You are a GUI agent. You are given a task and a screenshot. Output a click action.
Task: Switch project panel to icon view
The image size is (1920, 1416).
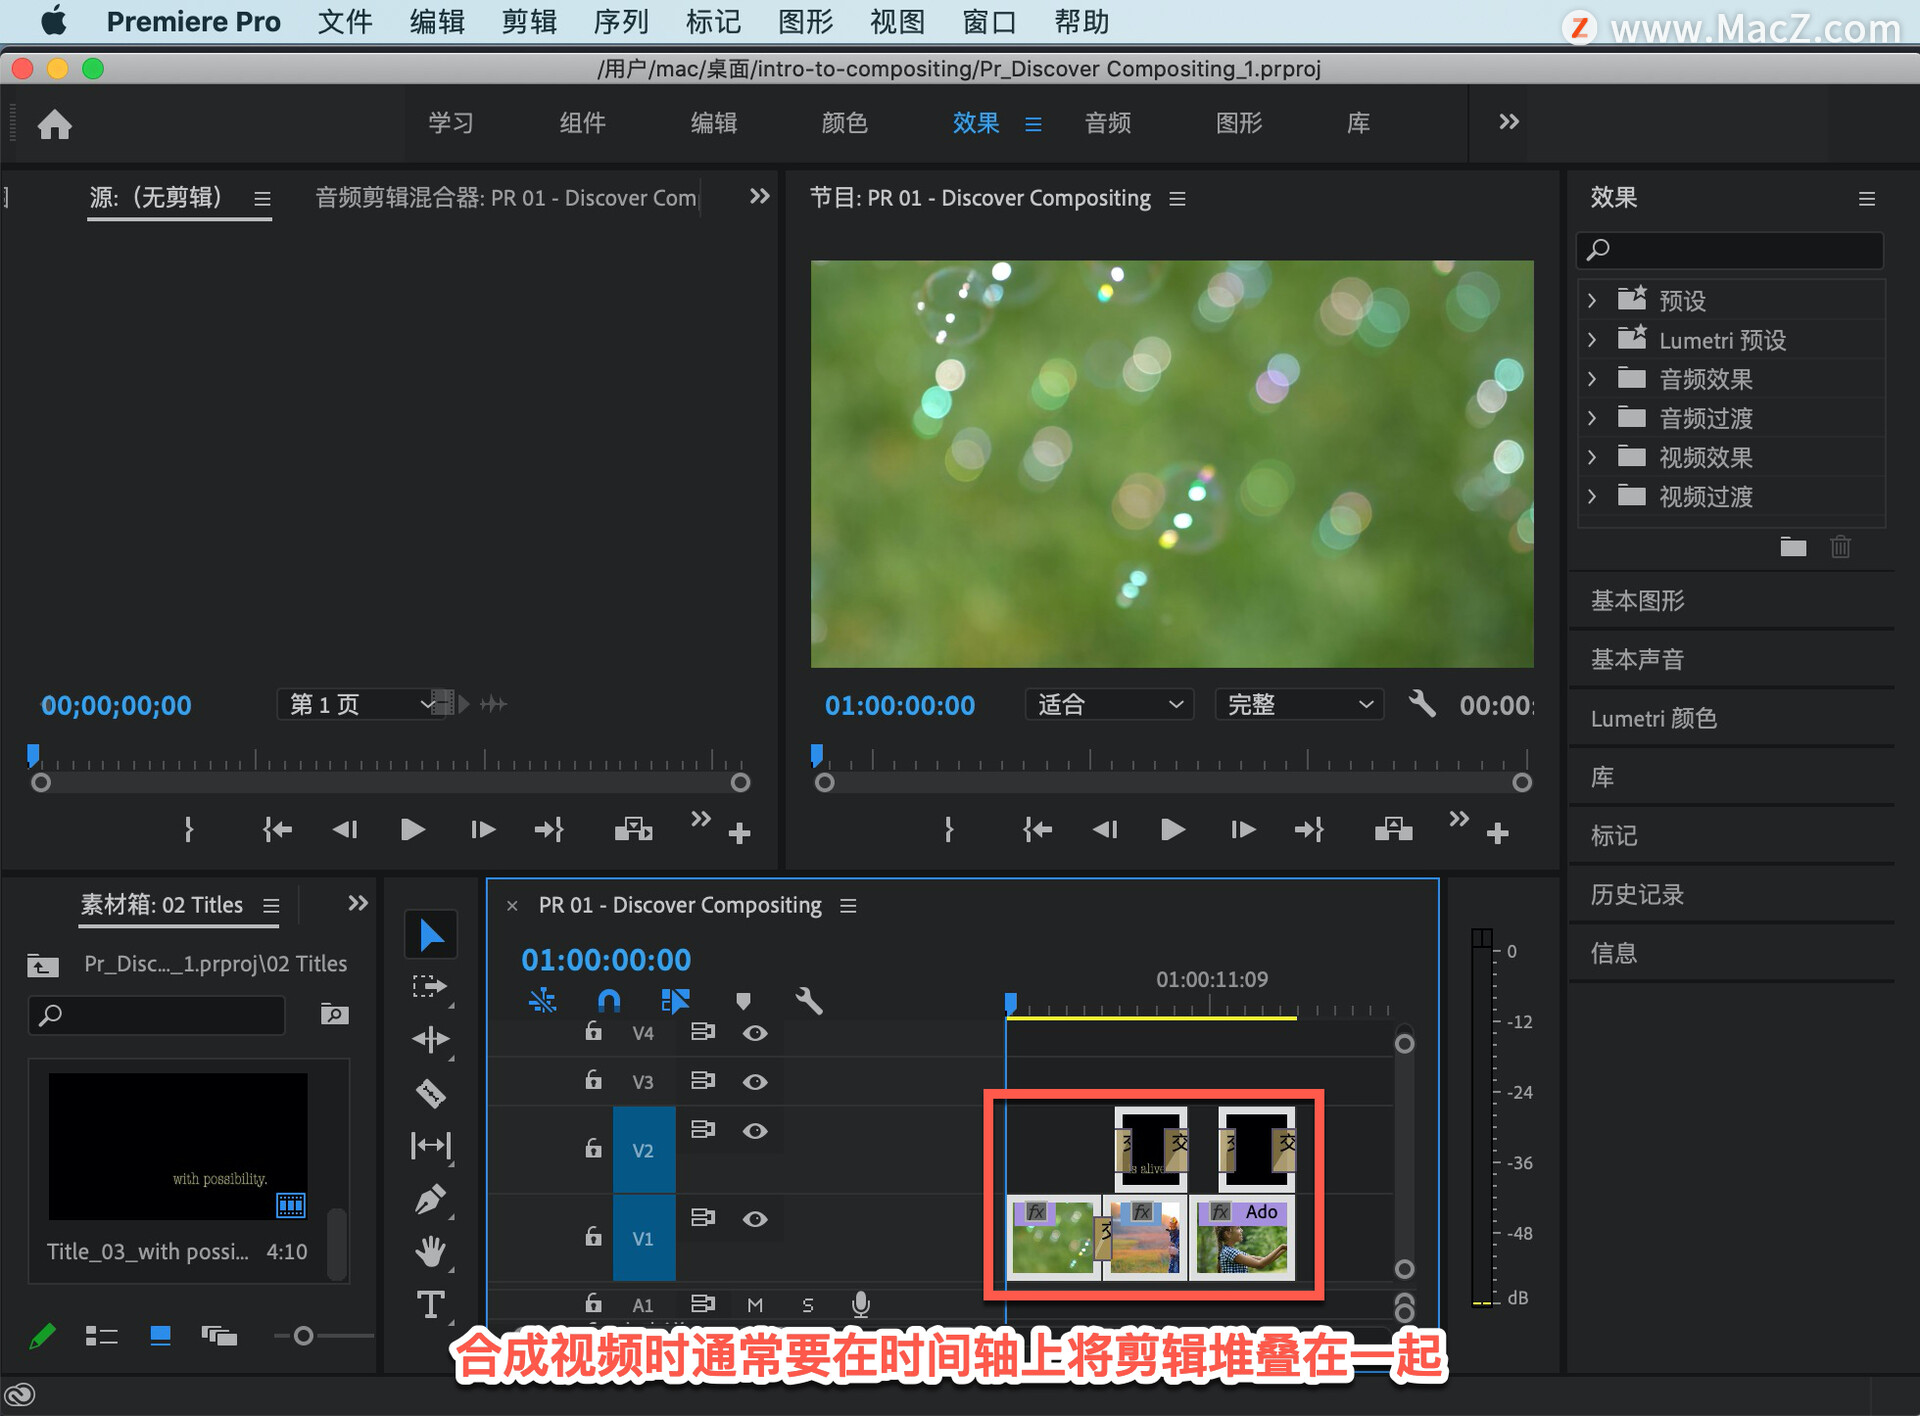[160, 1336]
